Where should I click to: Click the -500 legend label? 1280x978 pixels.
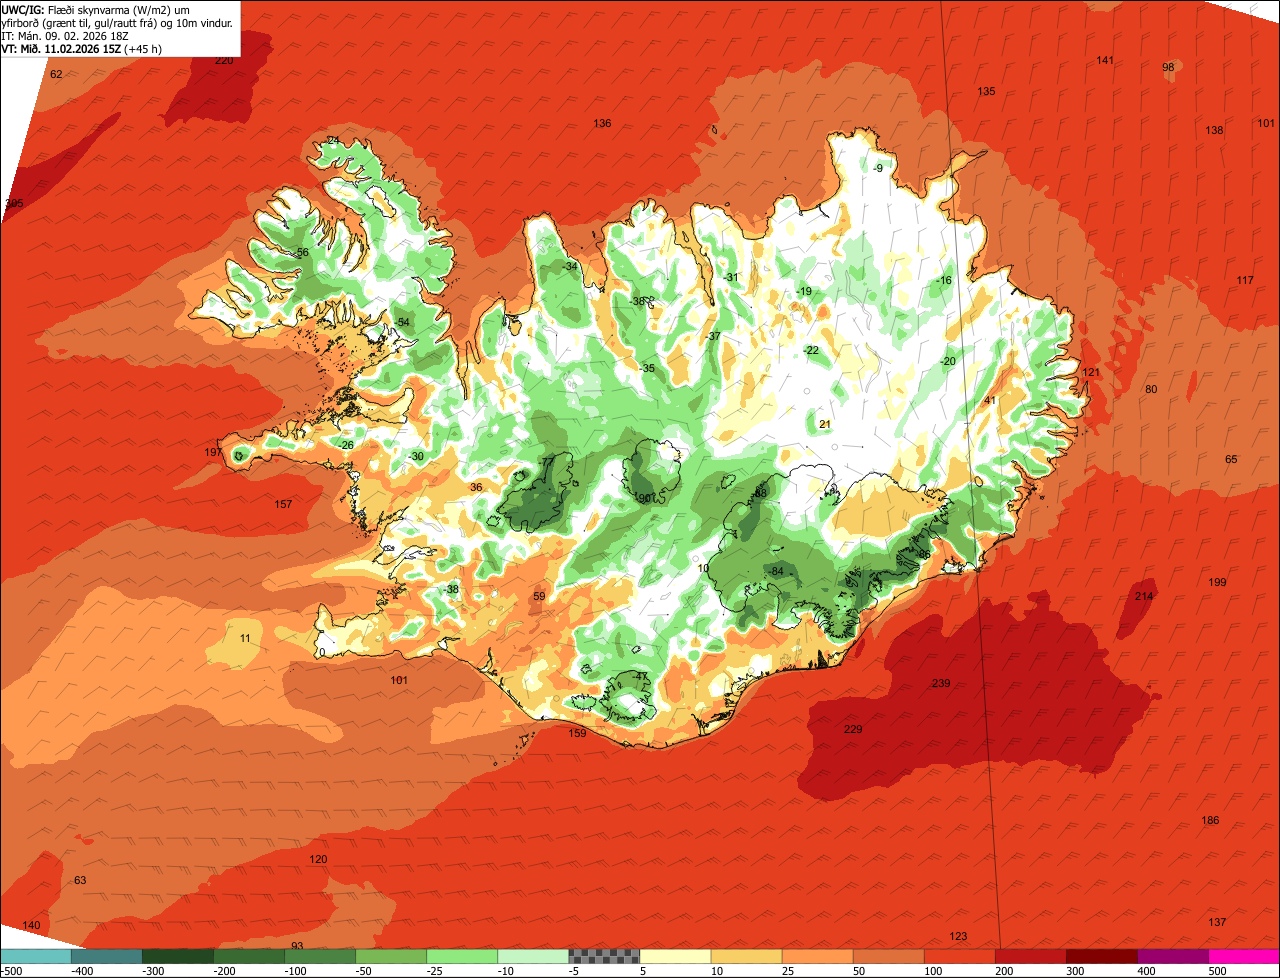click(12, 971)
